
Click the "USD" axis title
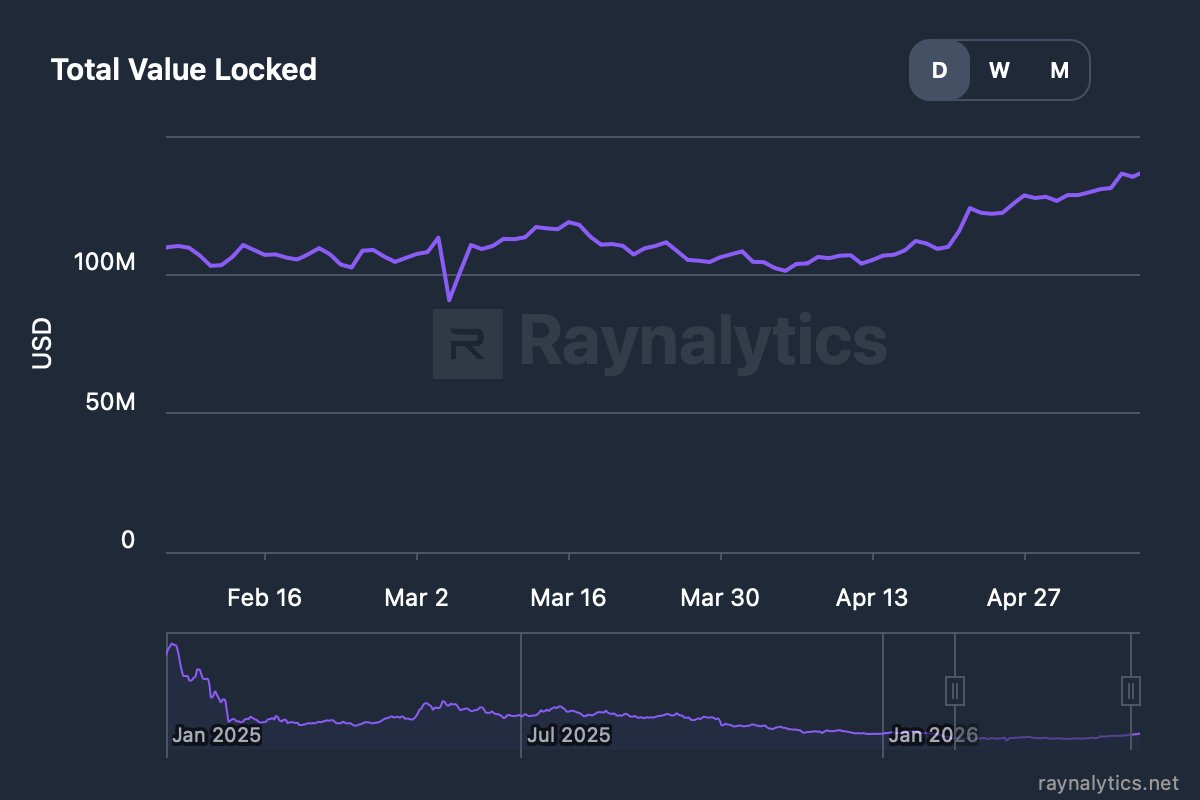pyautogui.click(x=42, y=345)
